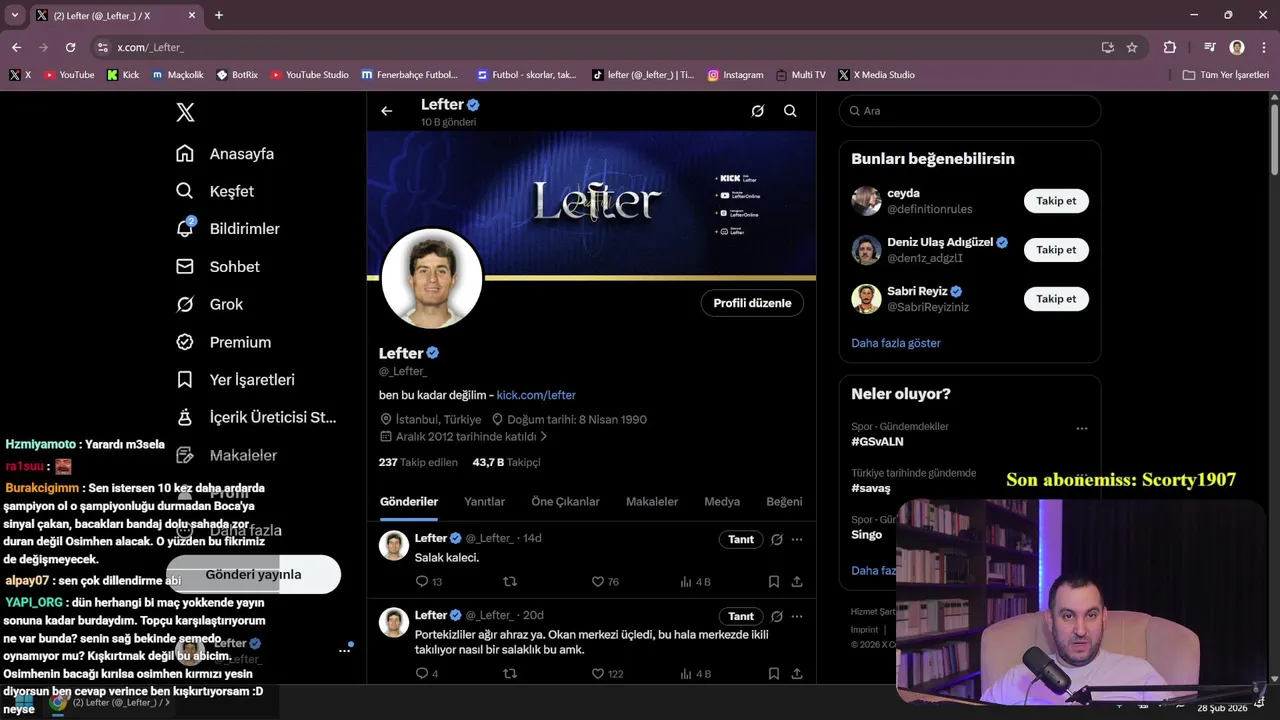Select Yanıtlar tab
The image size is (1280, 720).
[484, 501]
